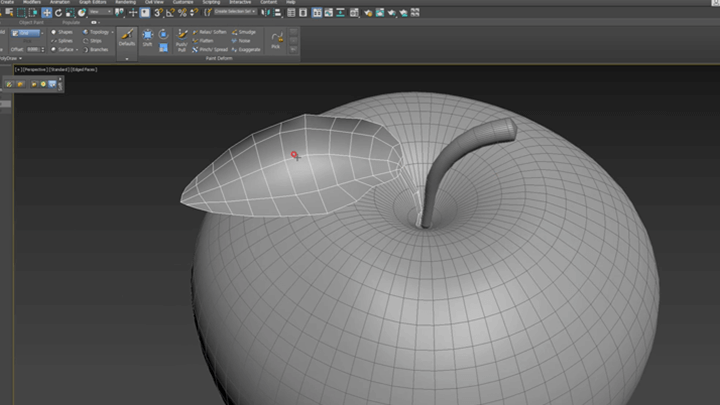
Task: Select the Relax/Soften brush
Action: coord(209,32)
